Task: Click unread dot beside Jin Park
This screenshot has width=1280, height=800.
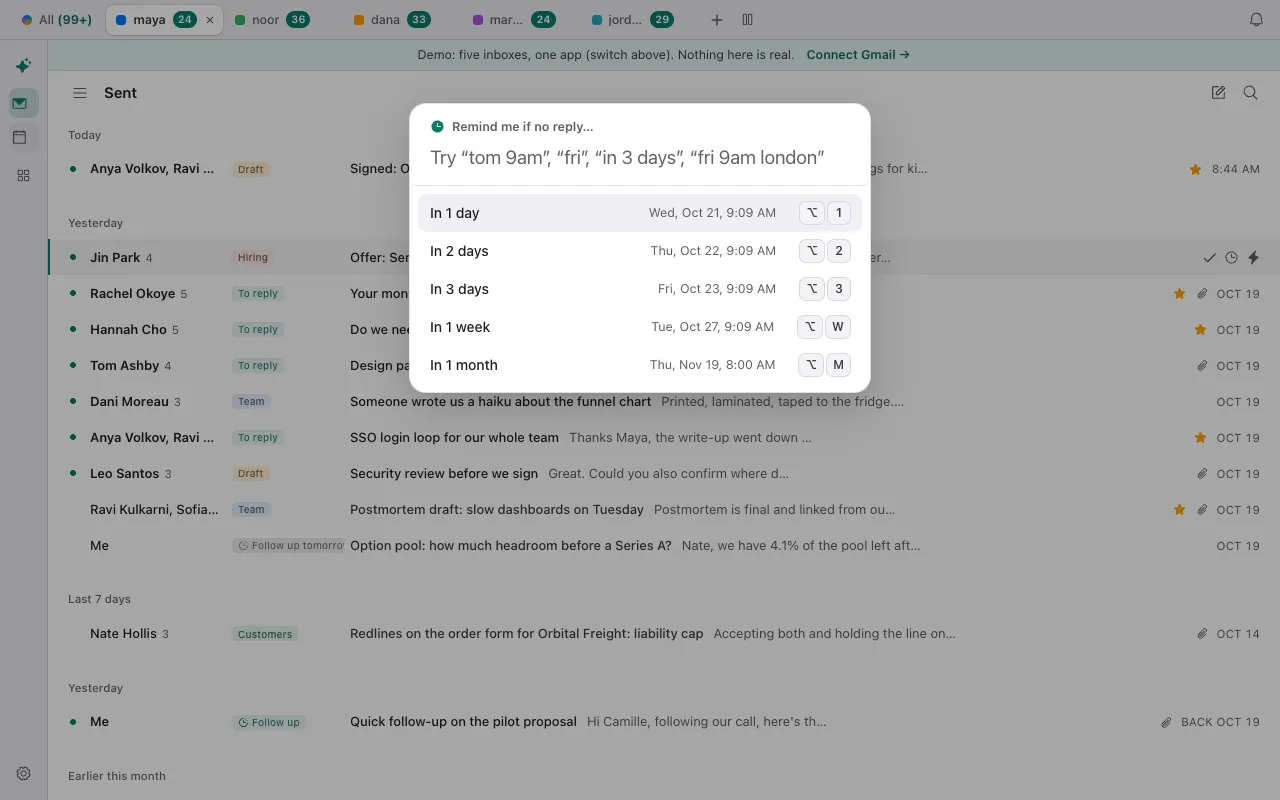Action: point(73,257)
